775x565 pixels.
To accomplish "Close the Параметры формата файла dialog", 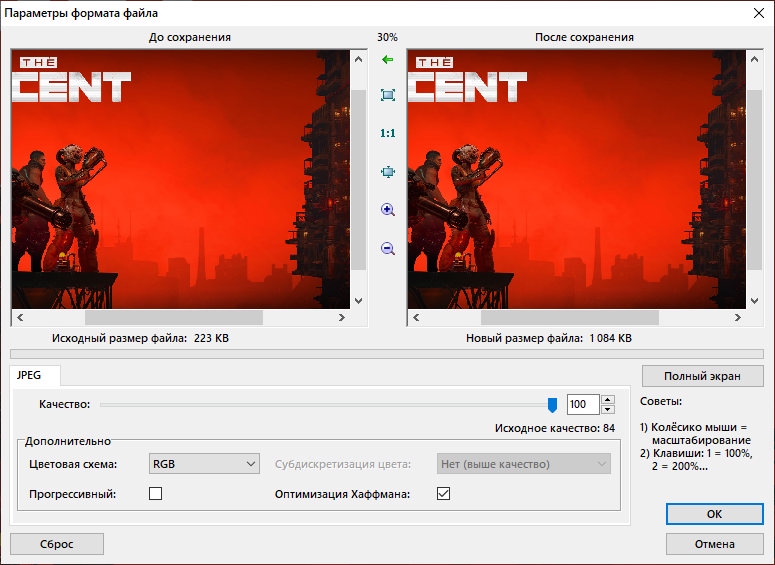I will click(759, 13).
